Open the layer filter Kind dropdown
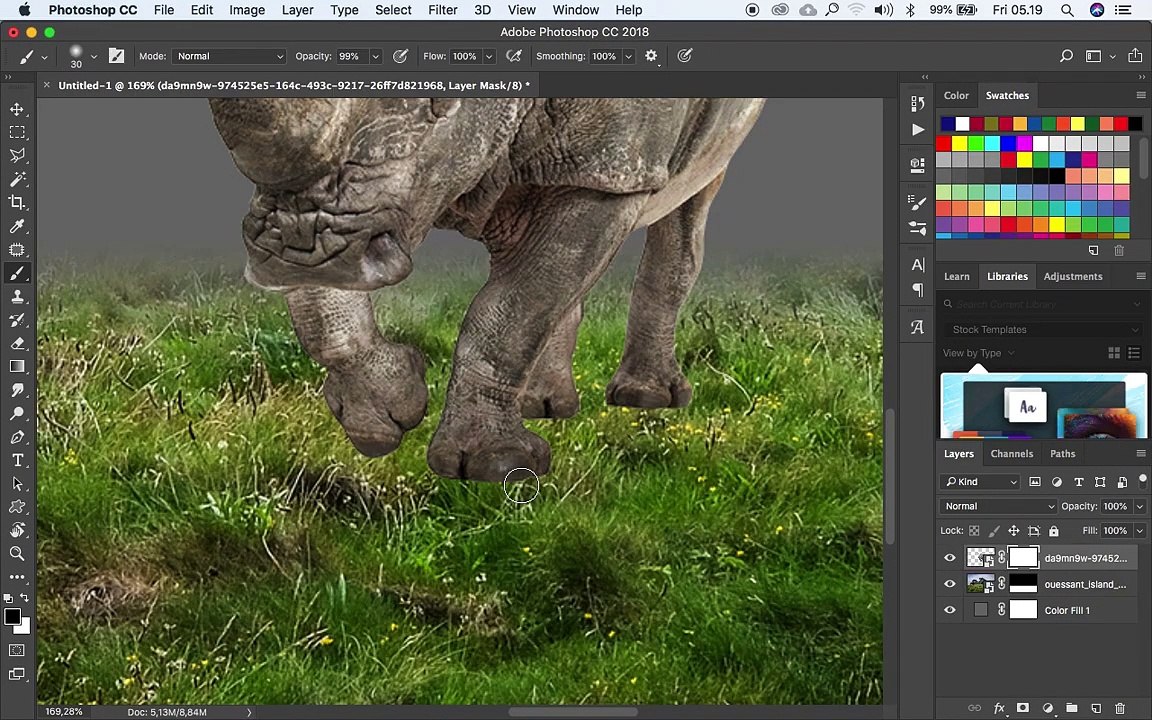This screenshot has width=1152, height=720. 979,482
